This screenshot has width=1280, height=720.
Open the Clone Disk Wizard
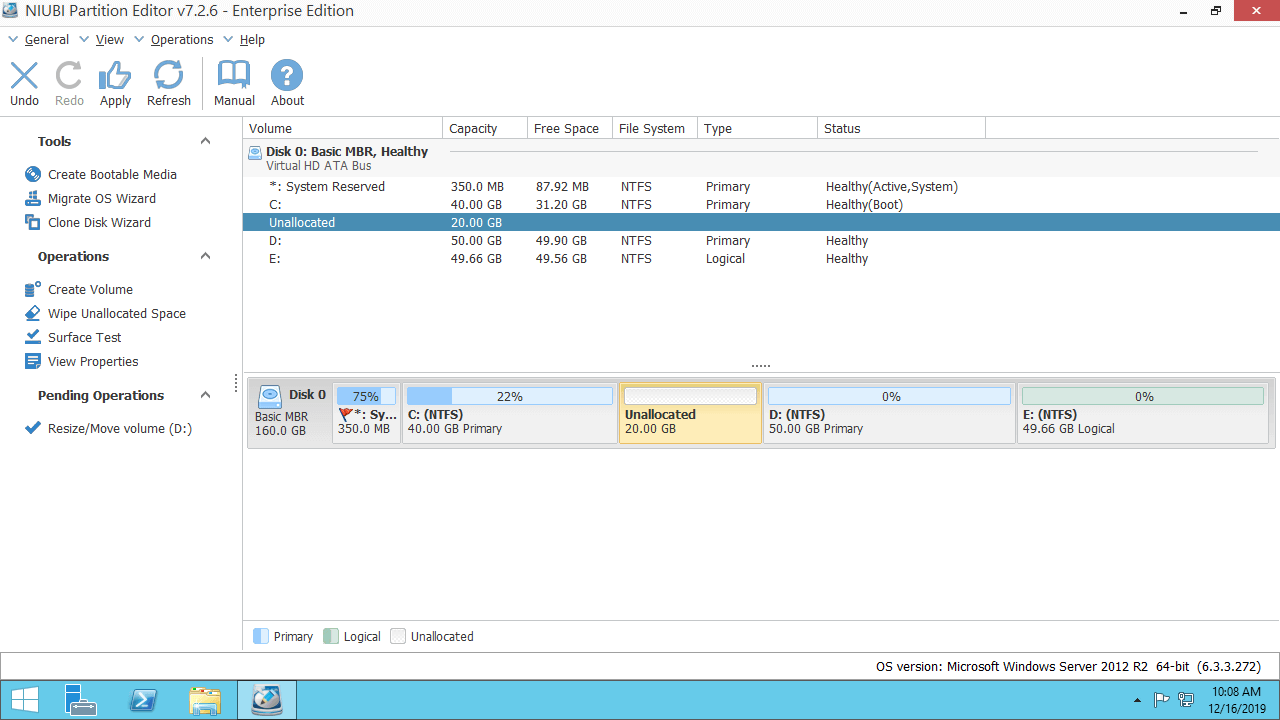click(x=99, y=222)
